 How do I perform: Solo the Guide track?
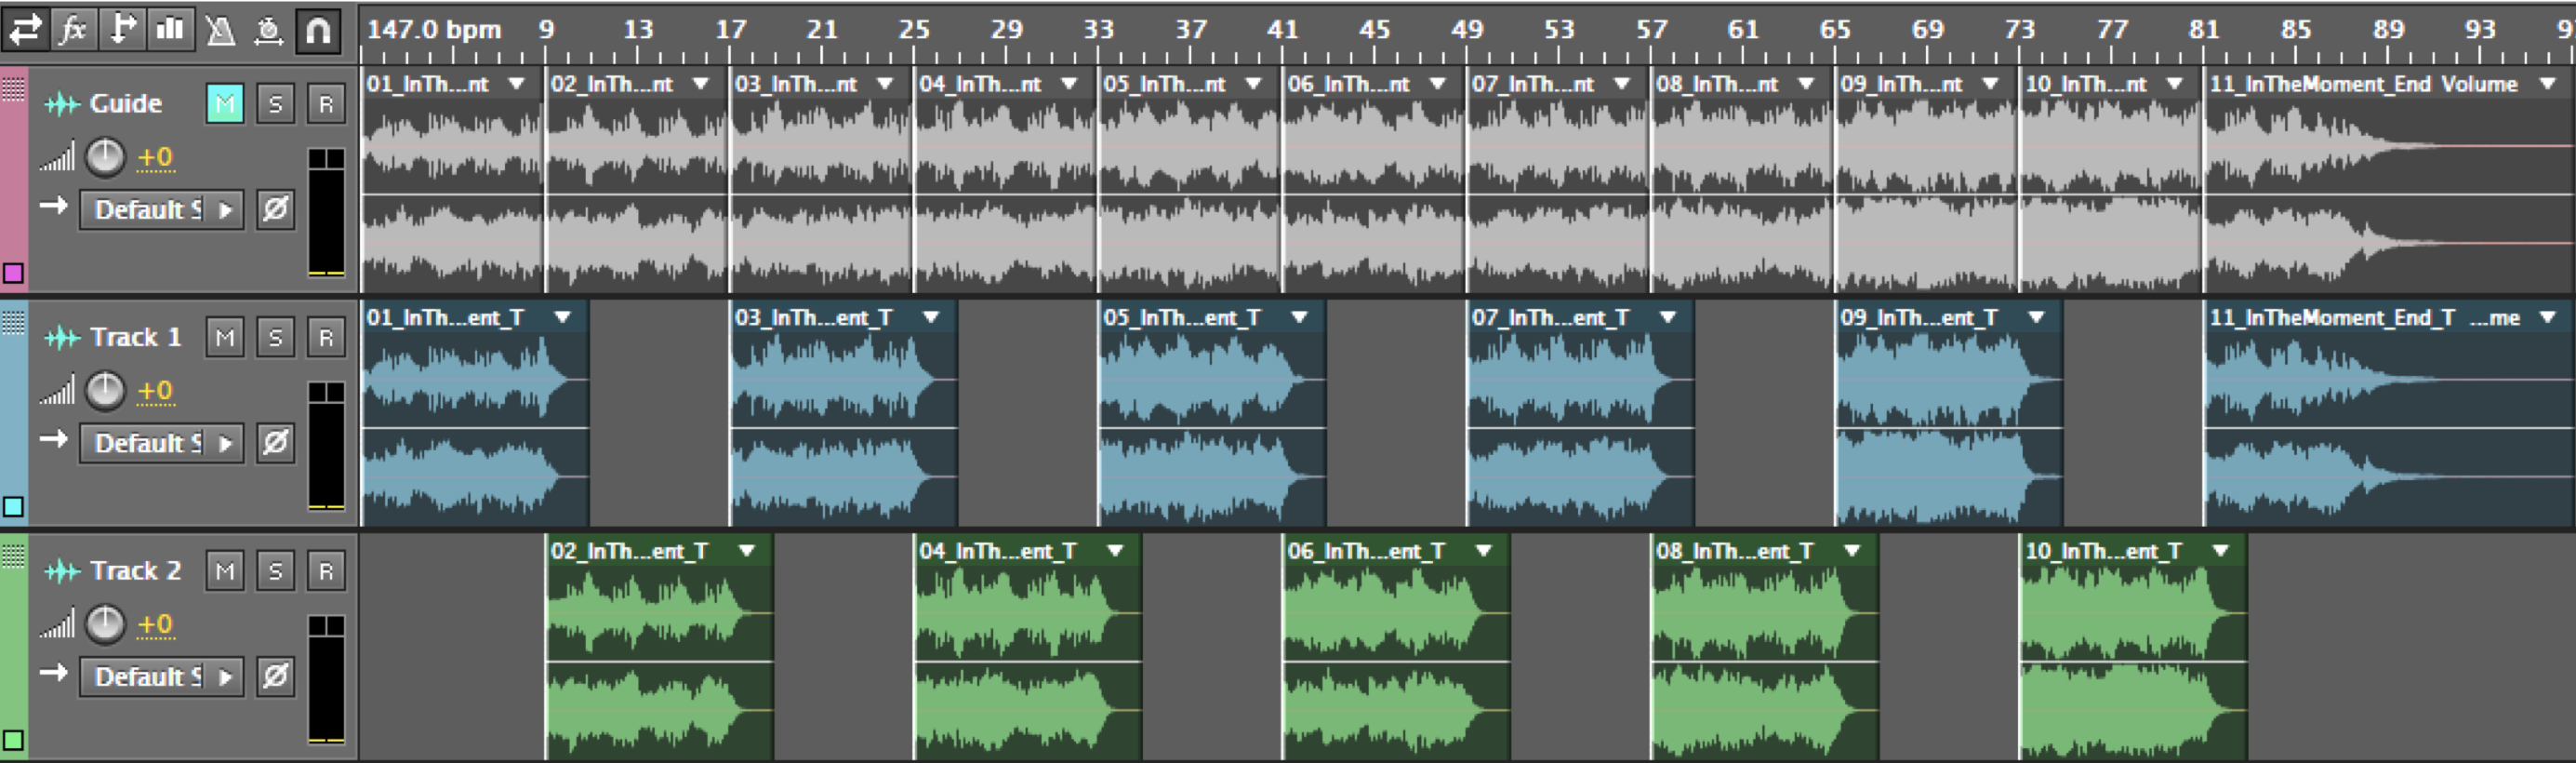(x=276, y=104)
